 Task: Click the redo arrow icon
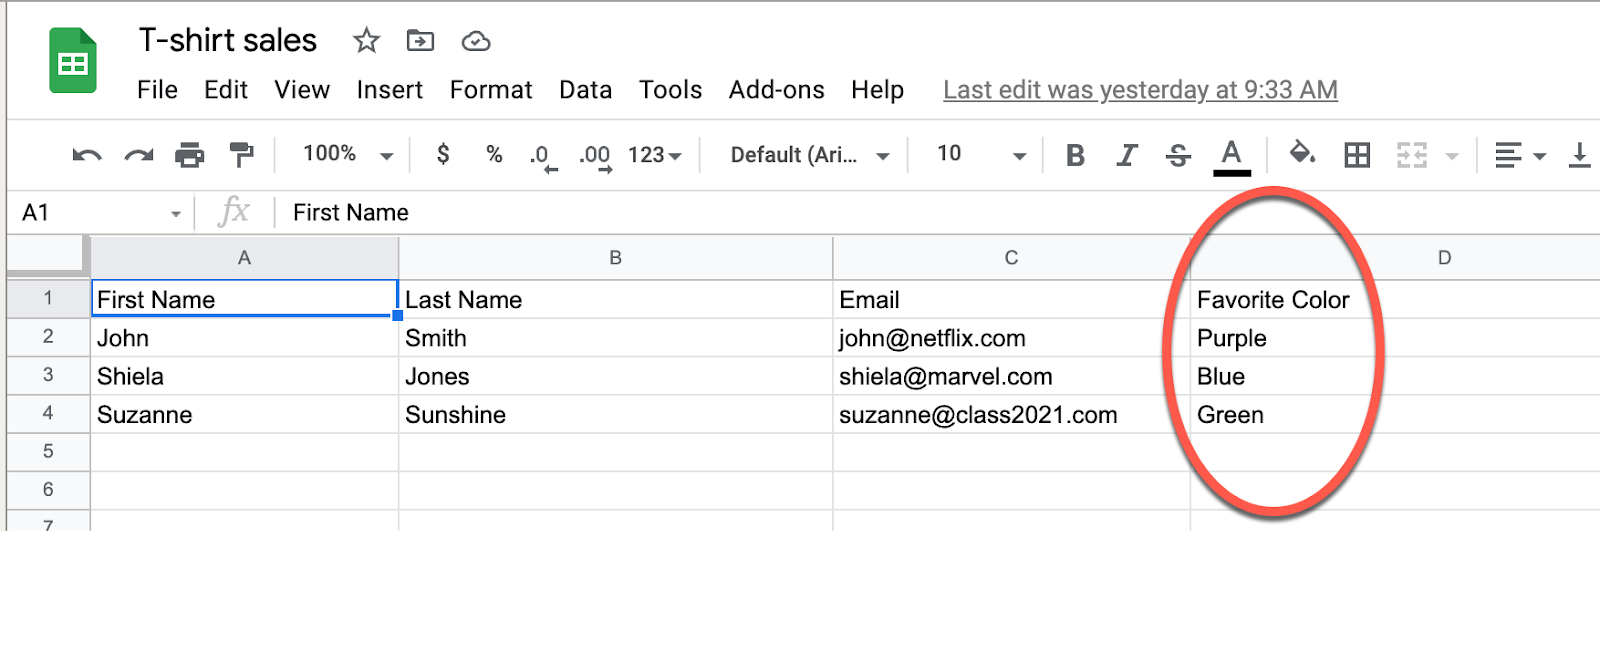[138, 155]
